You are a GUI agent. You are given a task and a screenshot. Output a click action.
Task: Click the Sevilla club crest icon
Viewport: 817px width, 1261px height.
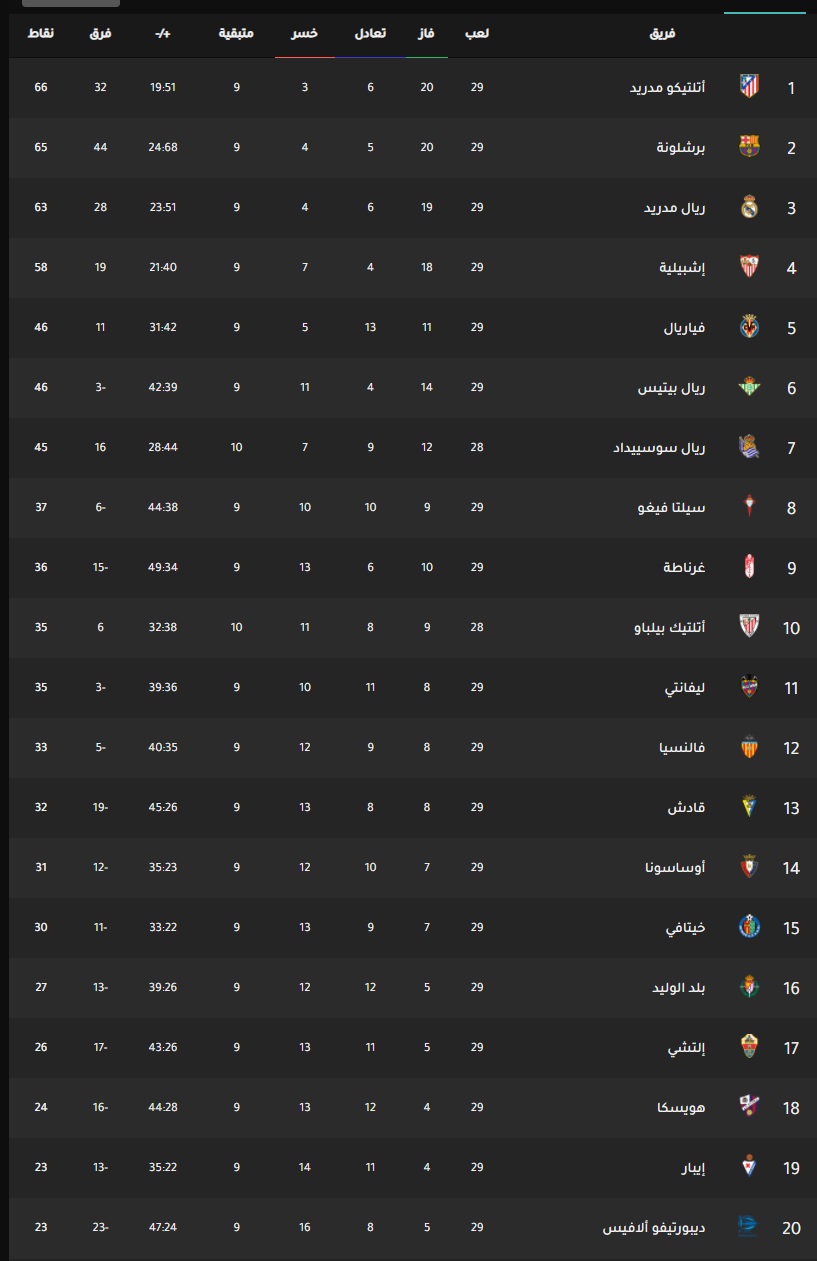pyautogui.click(x=749, y=267)
